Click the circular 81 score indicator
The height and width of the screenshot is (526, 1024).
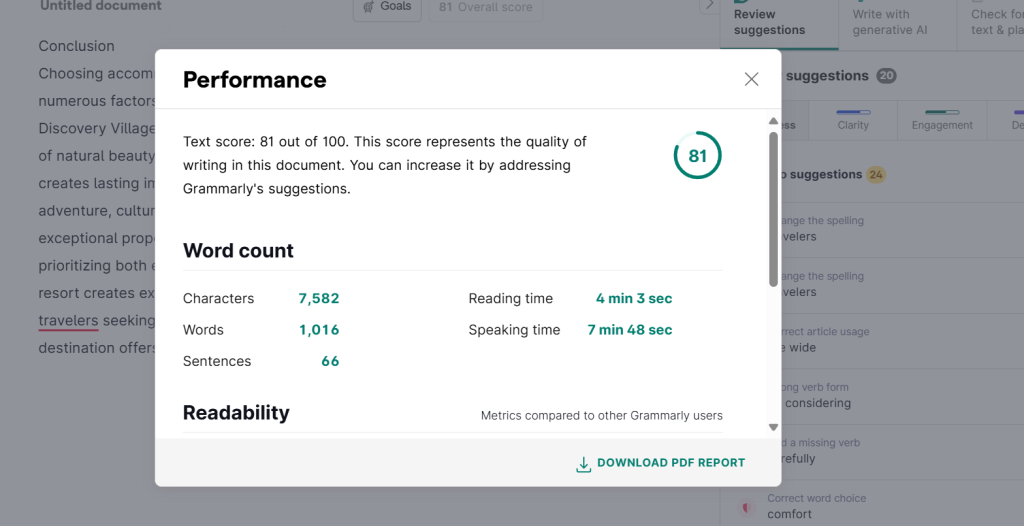click(x=697, y=156)
